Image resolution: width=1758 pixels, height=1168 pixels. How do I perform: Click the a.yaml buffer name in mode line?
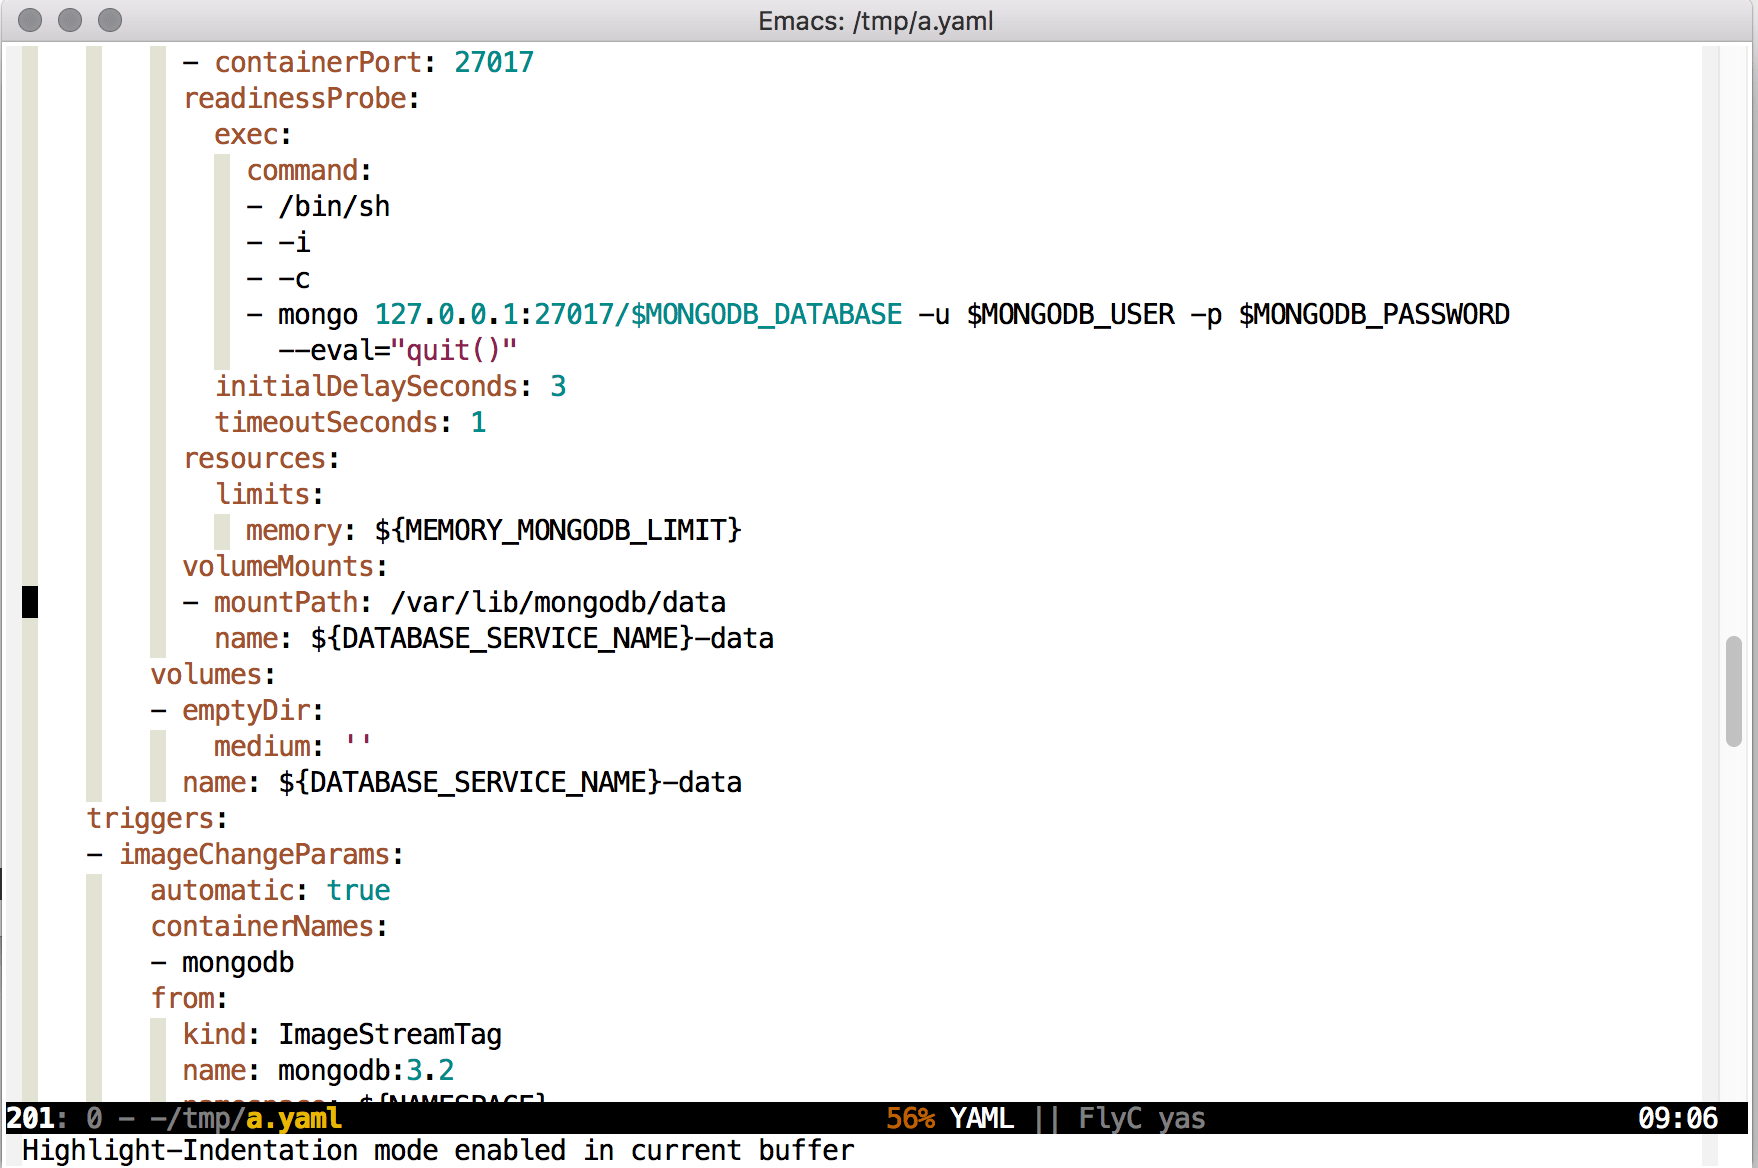point(293,1118)
